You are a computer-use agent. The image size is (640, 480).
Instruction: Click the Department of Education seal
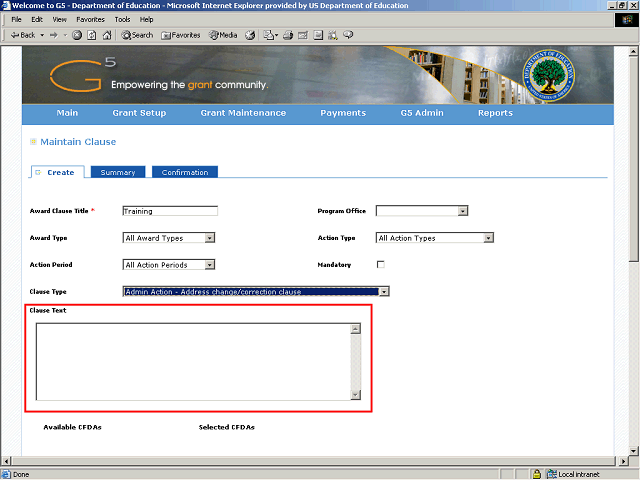[x=549, y=76]
